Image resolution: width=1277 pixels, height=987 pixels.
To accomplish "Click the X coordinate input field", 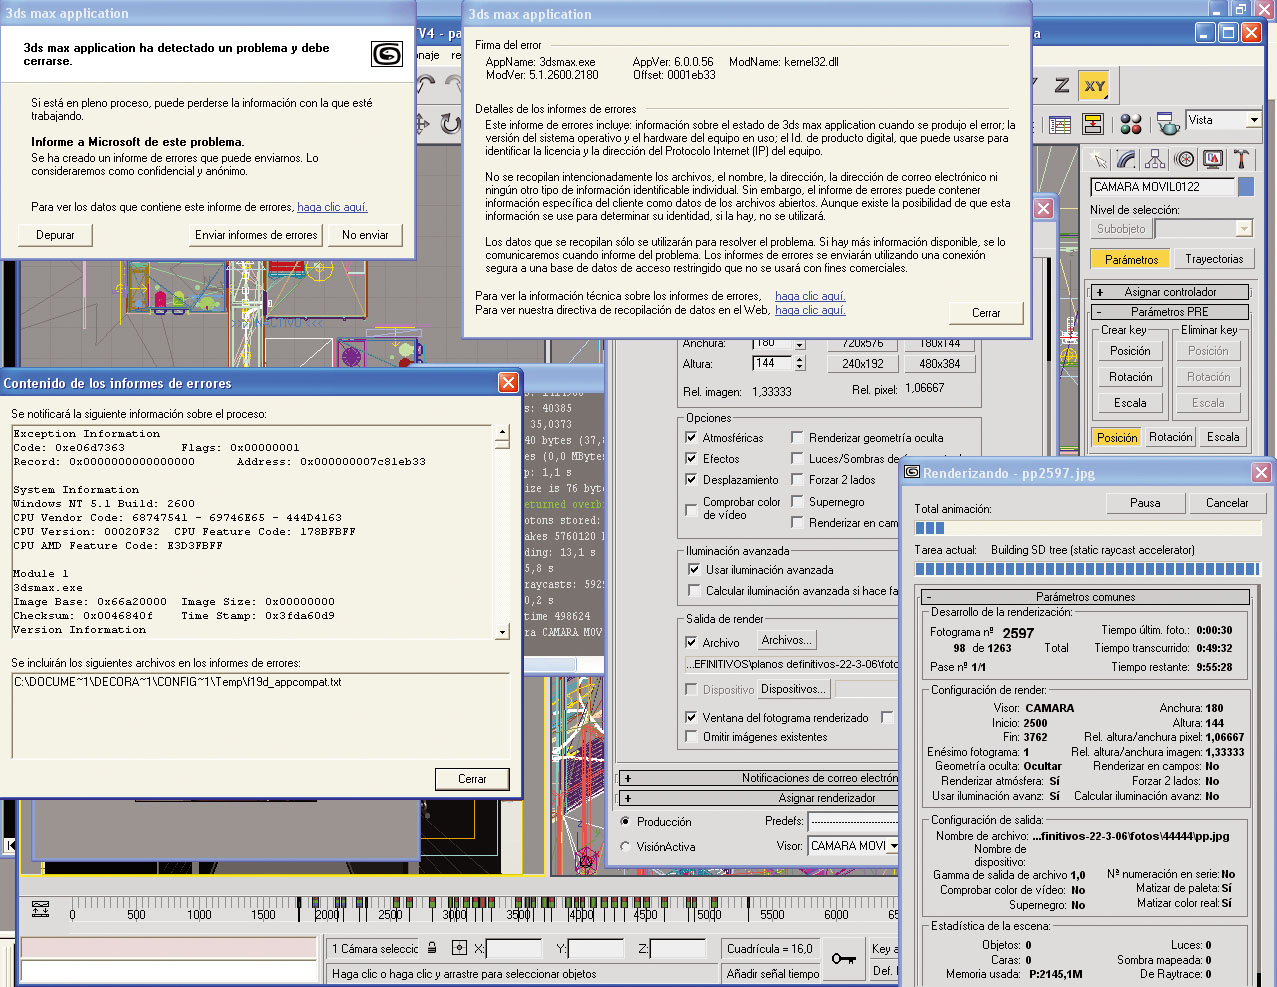I will coord(514,948).
